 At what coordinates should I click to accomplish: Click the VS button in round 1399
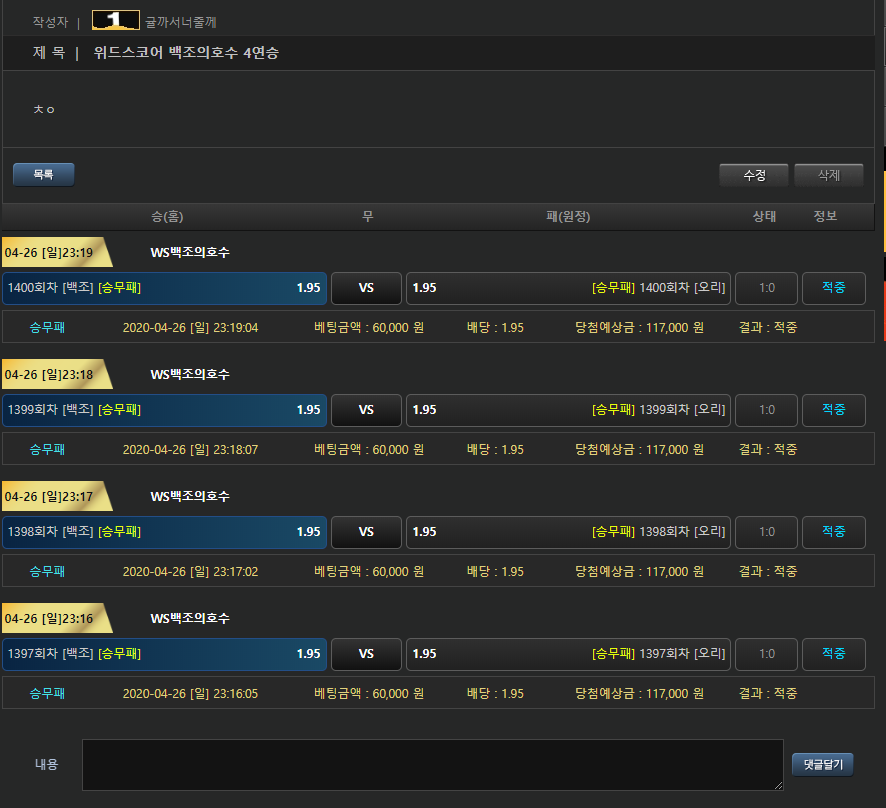point(366,410)
